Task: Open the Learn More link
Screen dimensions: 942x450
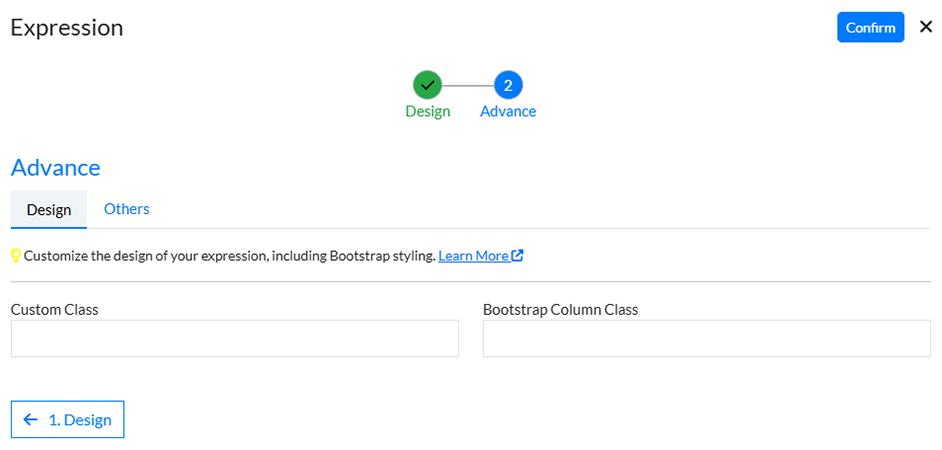Action: pyautogui.click(x=473, y=256)
